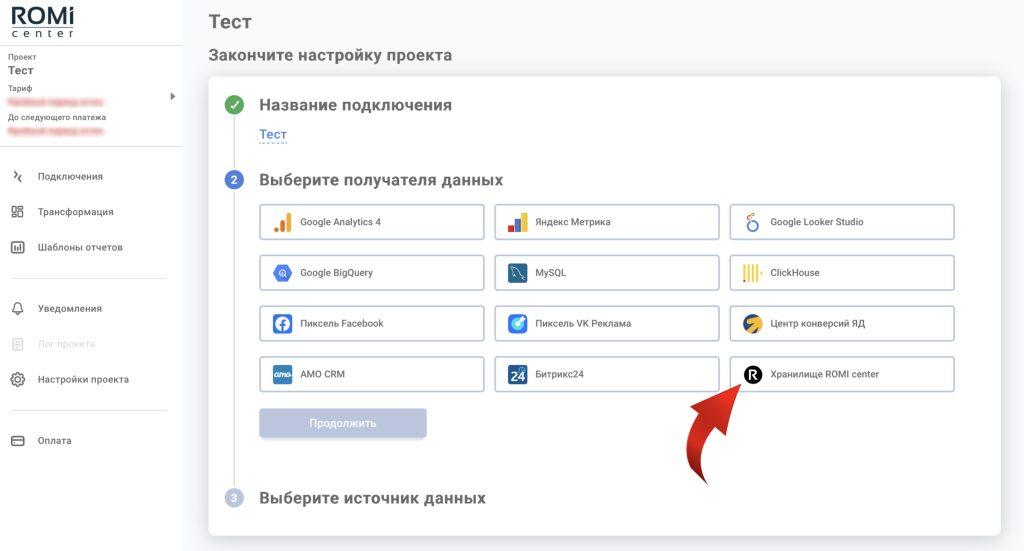Click the AMO CRM logo icon

coord(282,374)
